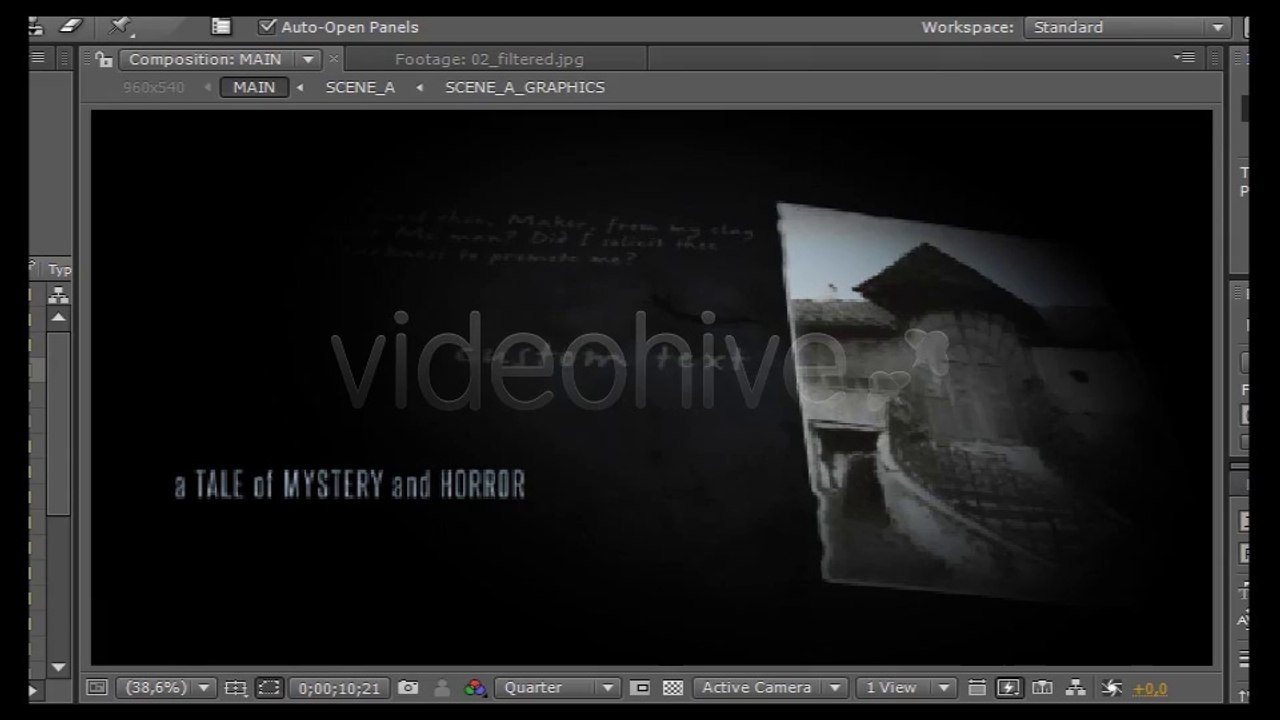This screenshot has width=1280, height=720.
Task: Click the arrow before SCENE_A_GRAPHICS breadcrumb
Action: (x=420, y=87)
